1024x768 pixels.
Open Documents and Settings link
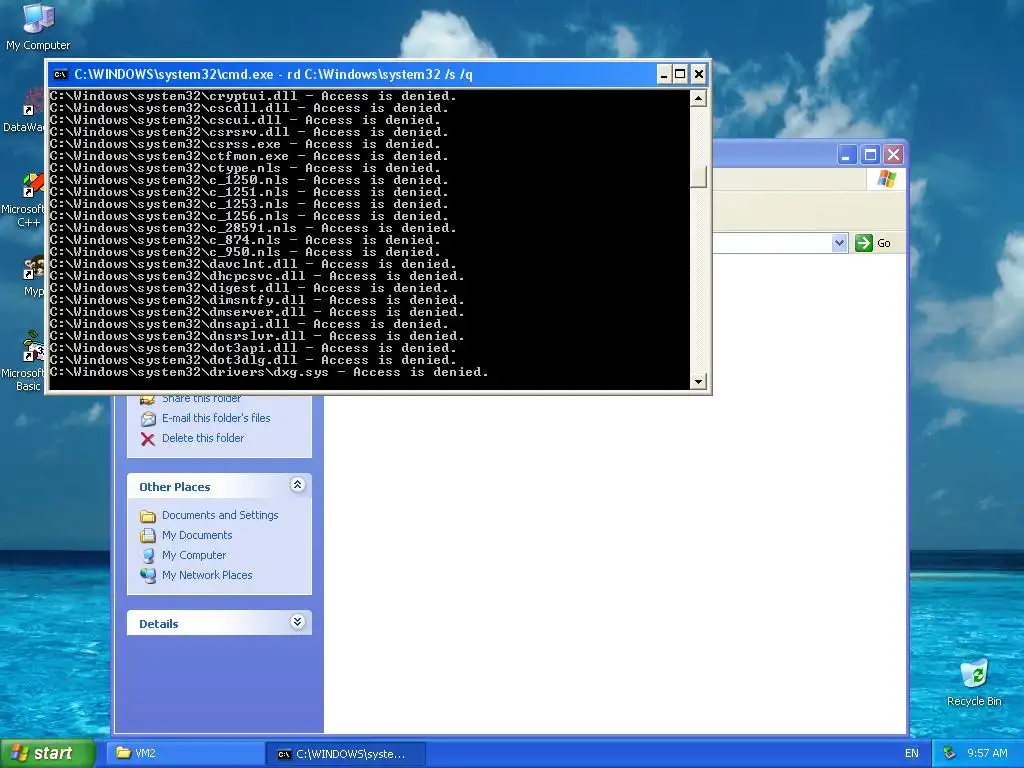220,515
